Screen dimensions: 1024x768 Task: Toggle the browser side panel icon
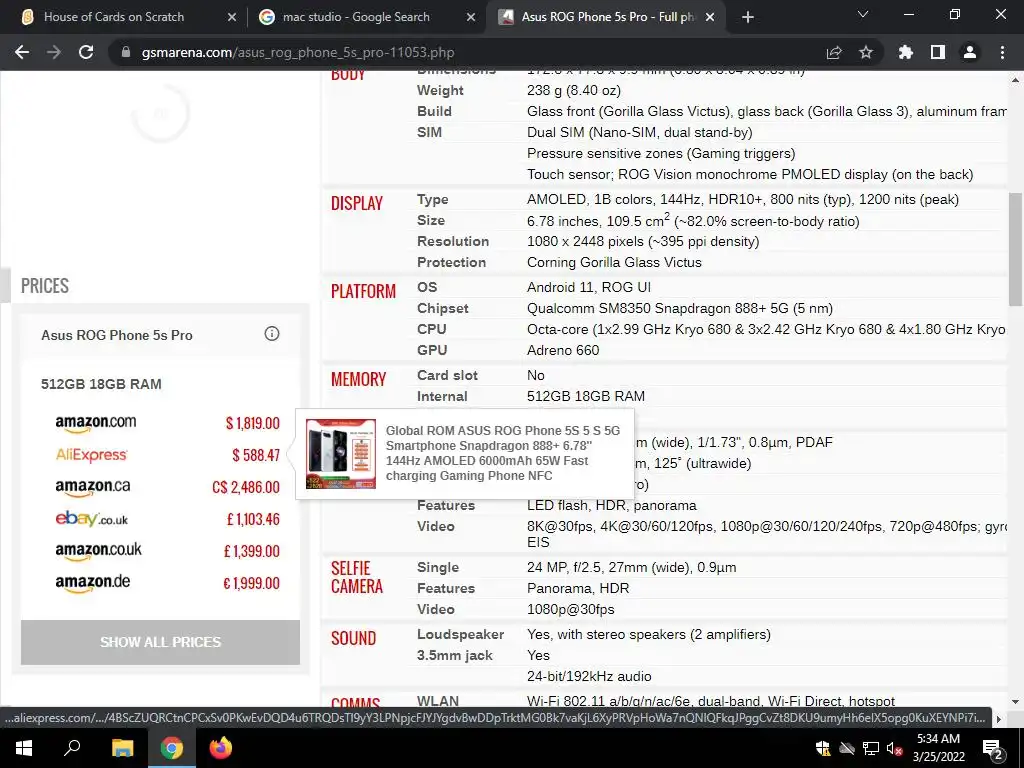[x=938, y=52]
